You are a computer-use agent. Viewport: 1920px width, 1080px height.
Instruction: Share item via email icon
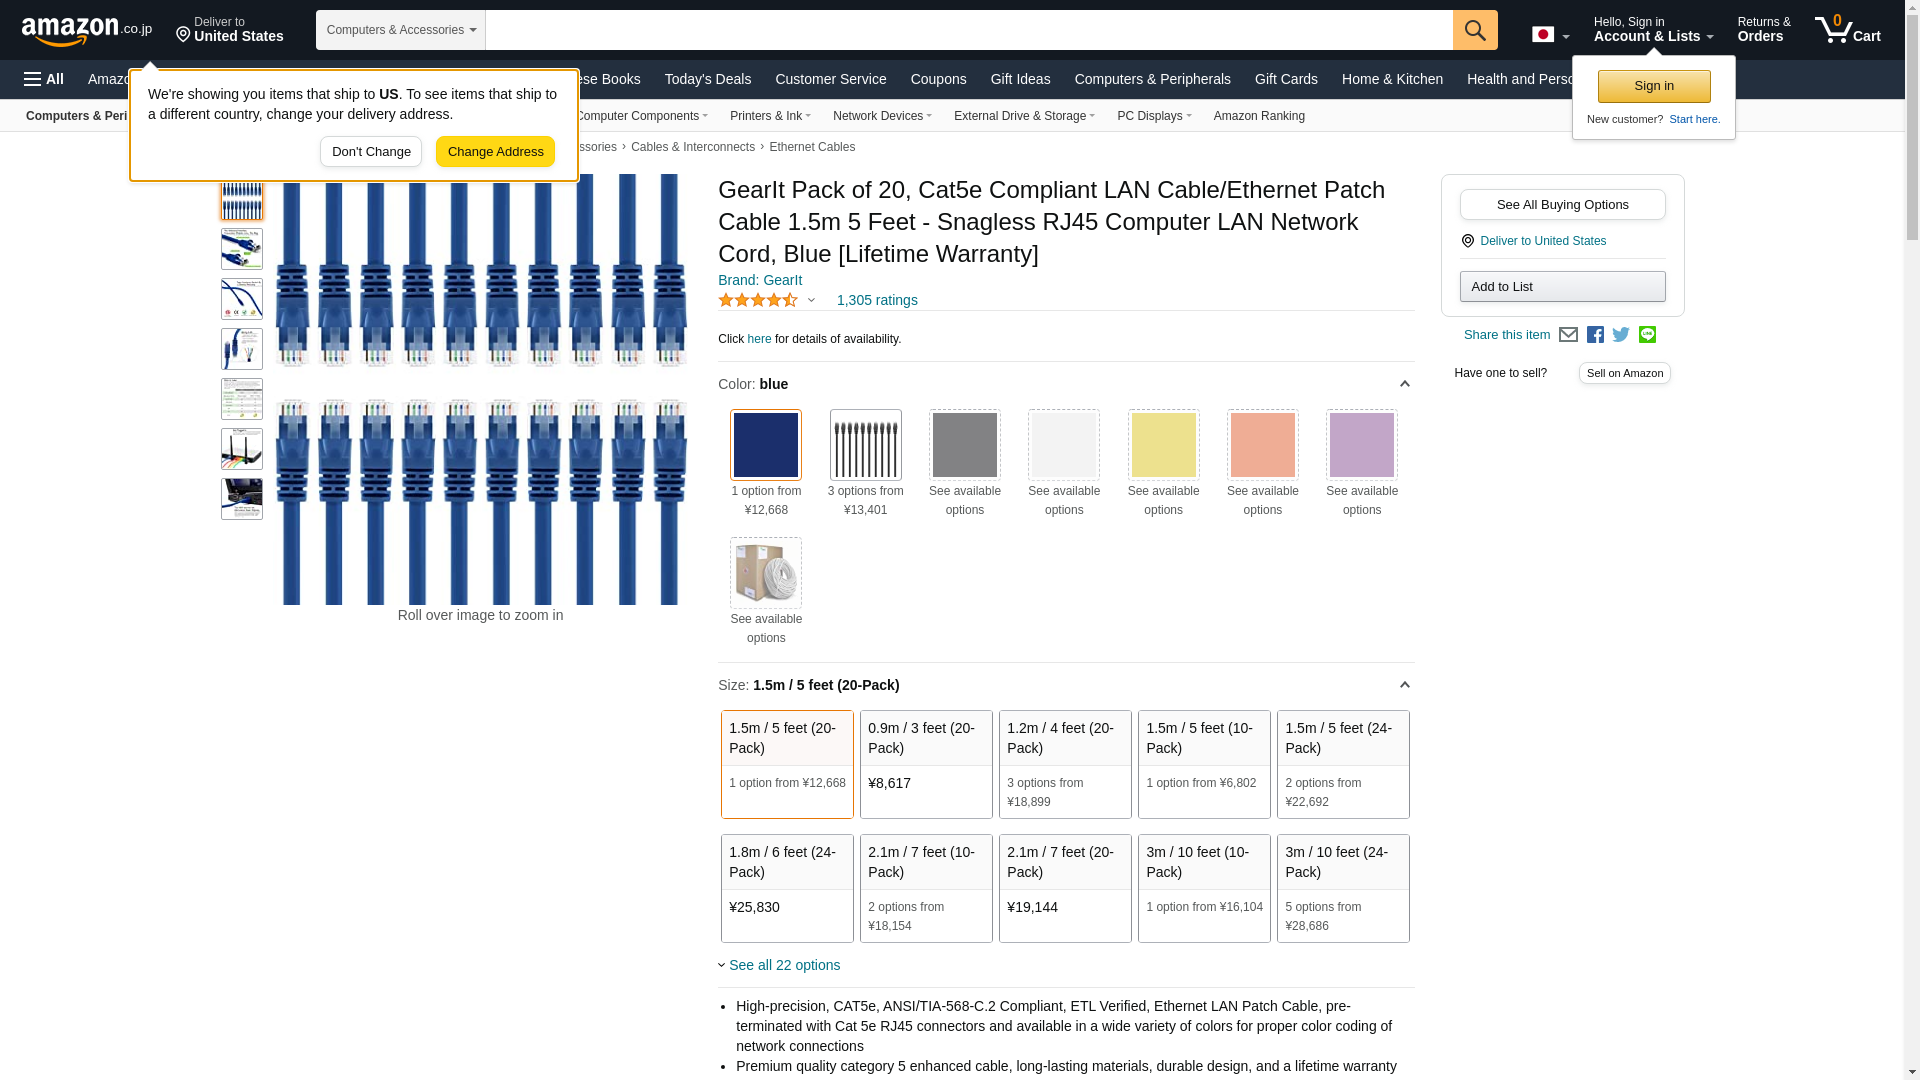(1568, 335)
